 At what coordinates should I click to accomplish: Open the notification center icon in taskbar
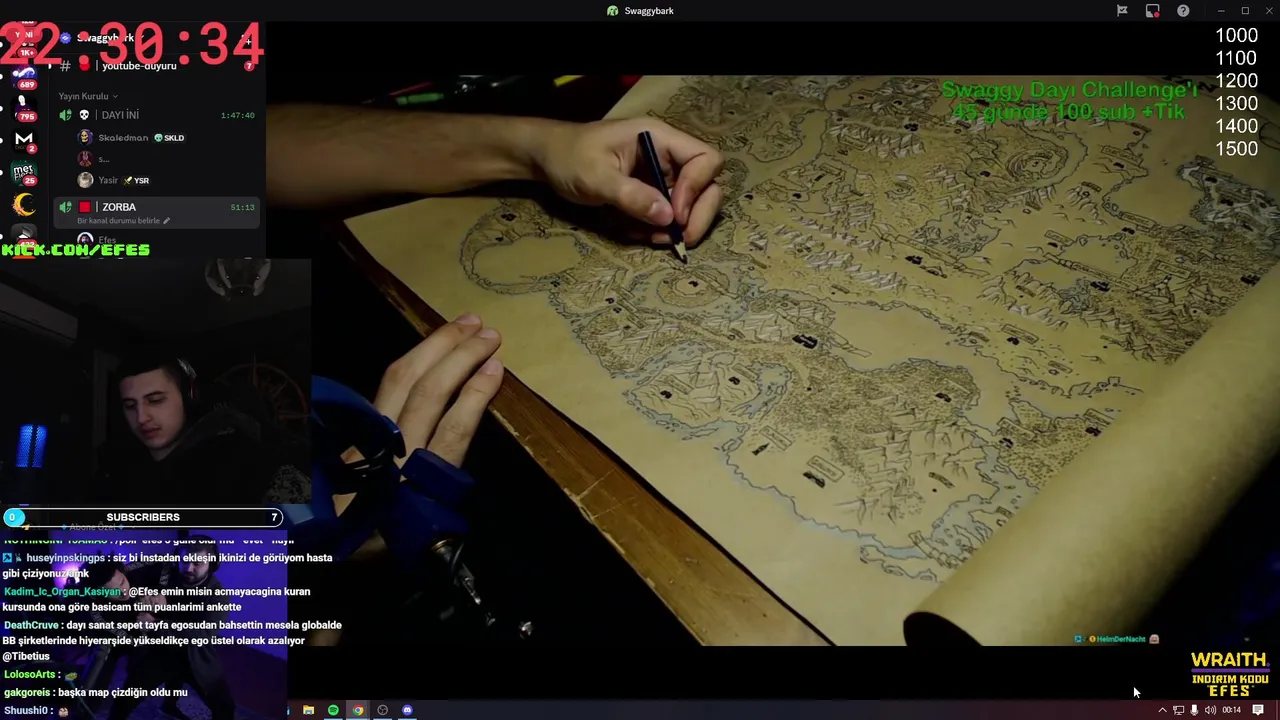click(1258, 710)
